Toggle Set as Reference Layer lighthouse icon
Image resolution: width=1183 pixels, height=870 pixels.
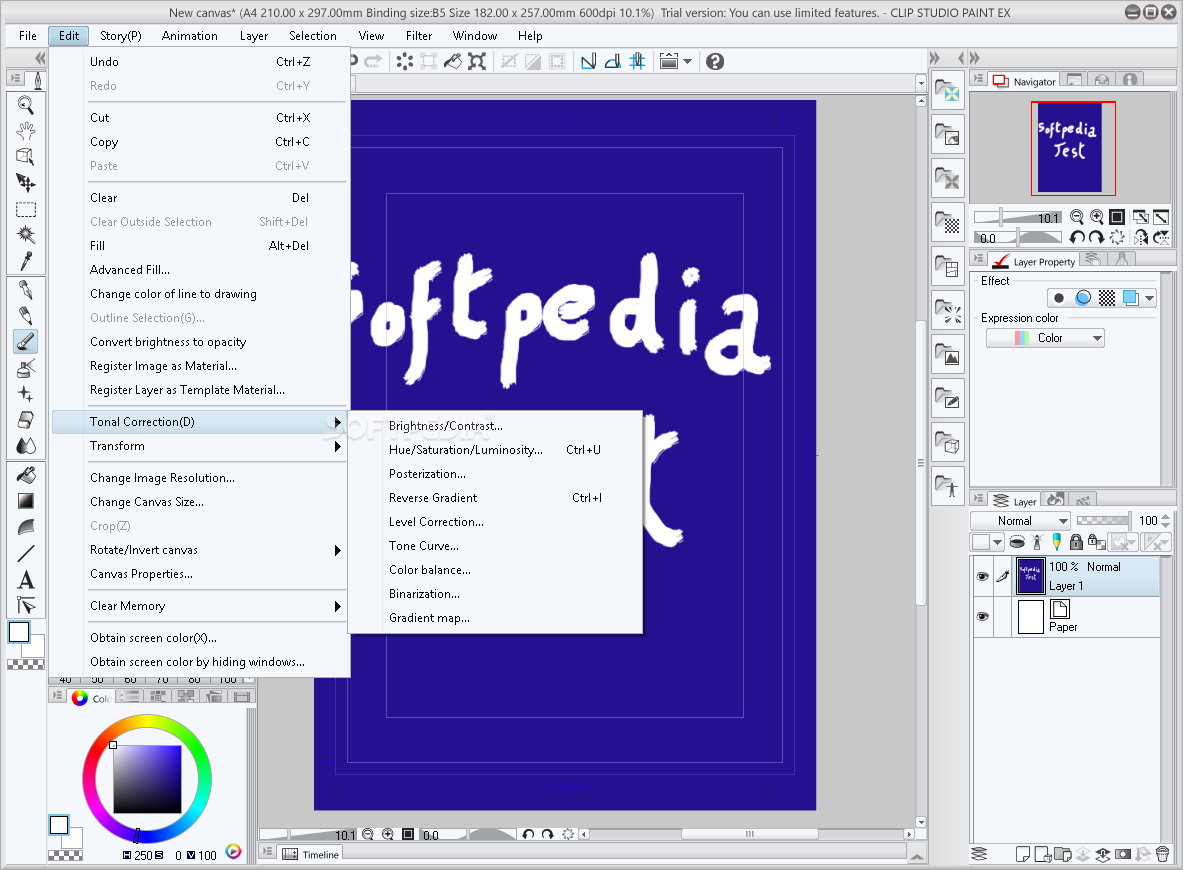pyautogui.click(x=1037, y=542)
